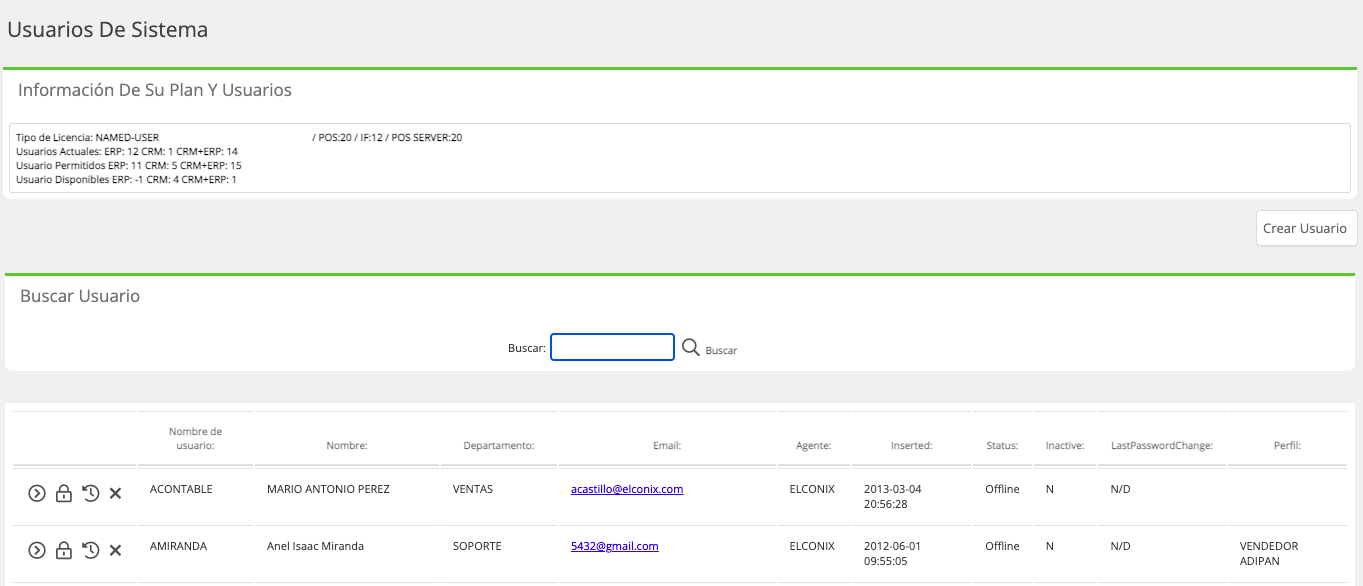Open 5432@gmail.com email link
The height and width of the screenshot is (586, 1363).
(x=615, y=546)
